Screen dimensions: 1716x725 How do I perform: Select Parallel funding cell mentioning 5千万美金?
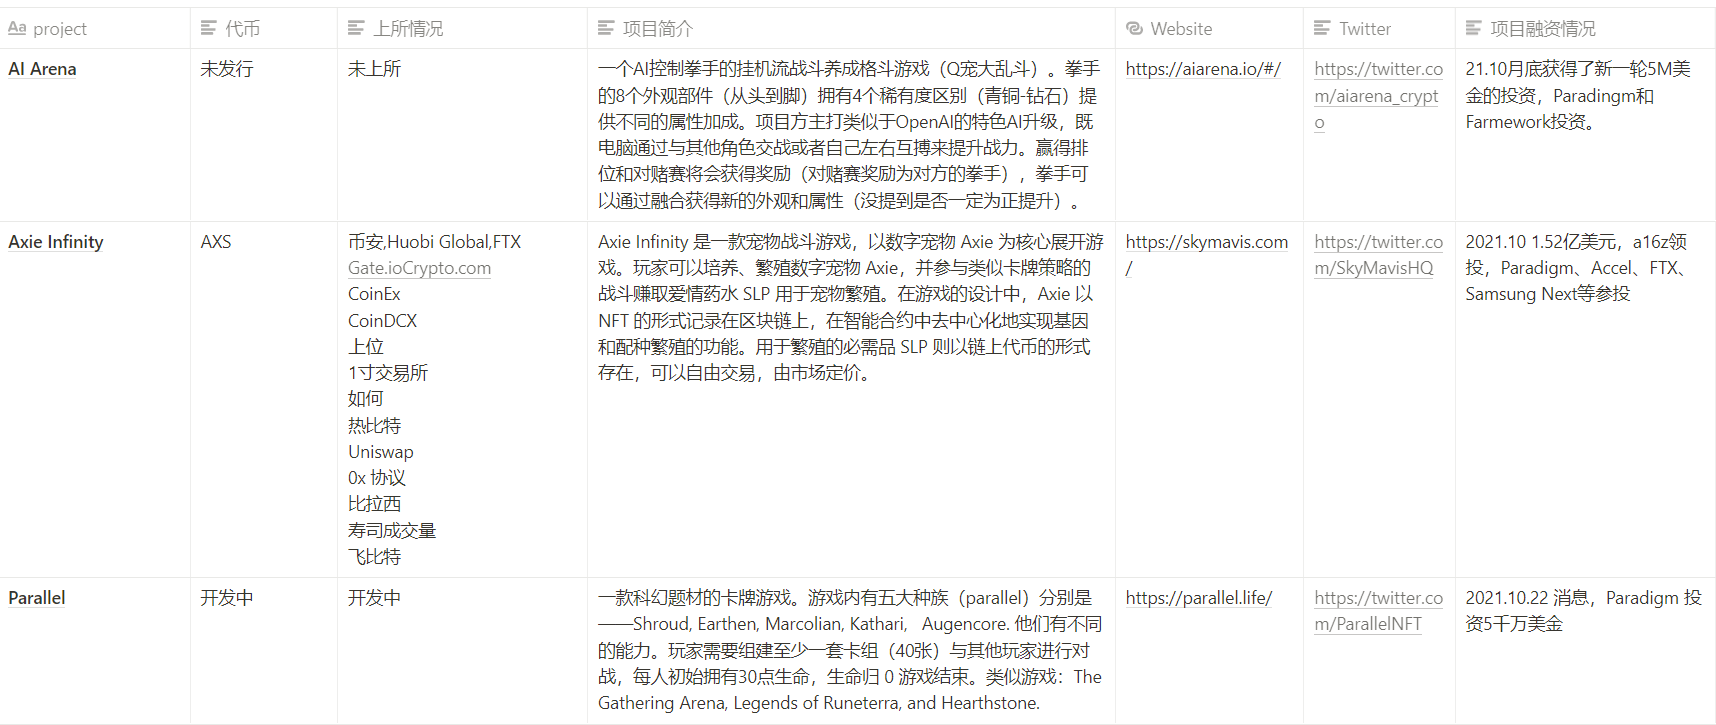click(x=1585, y=651)
